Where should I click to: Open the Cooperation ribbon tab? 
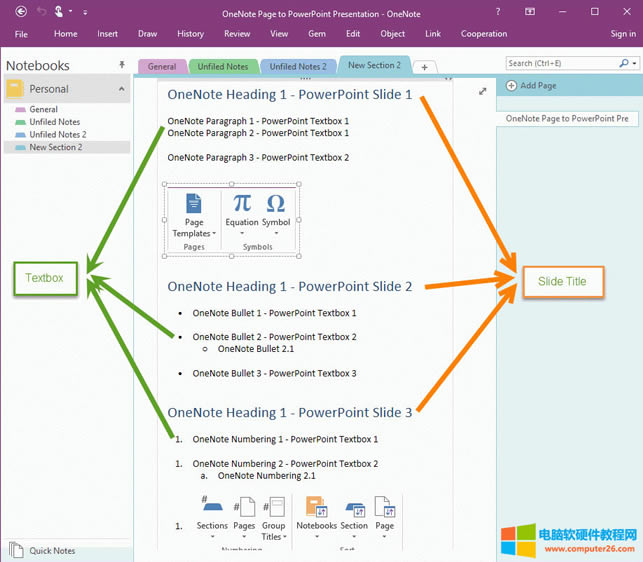coord(484,34)
